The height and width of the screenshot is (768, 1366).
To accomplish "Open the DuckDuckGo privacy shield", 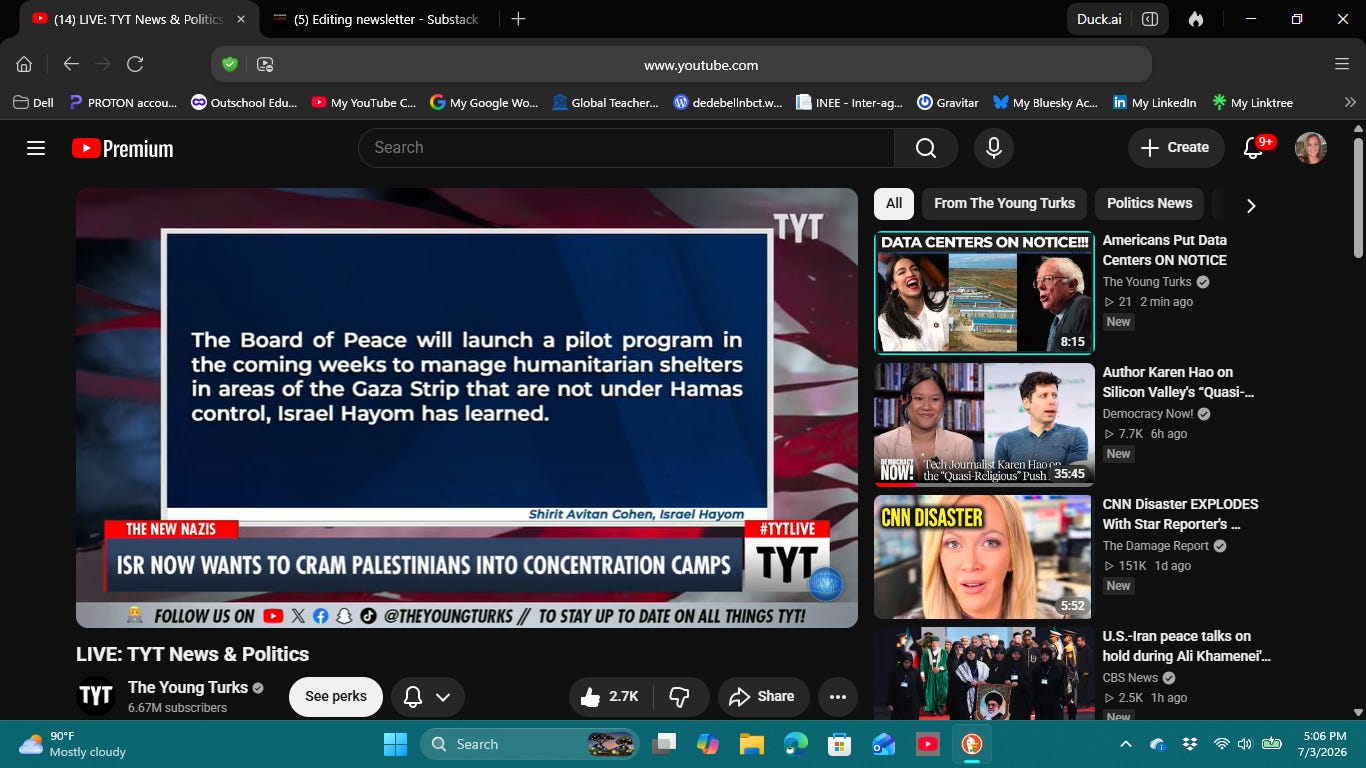I will pos(230,64).
